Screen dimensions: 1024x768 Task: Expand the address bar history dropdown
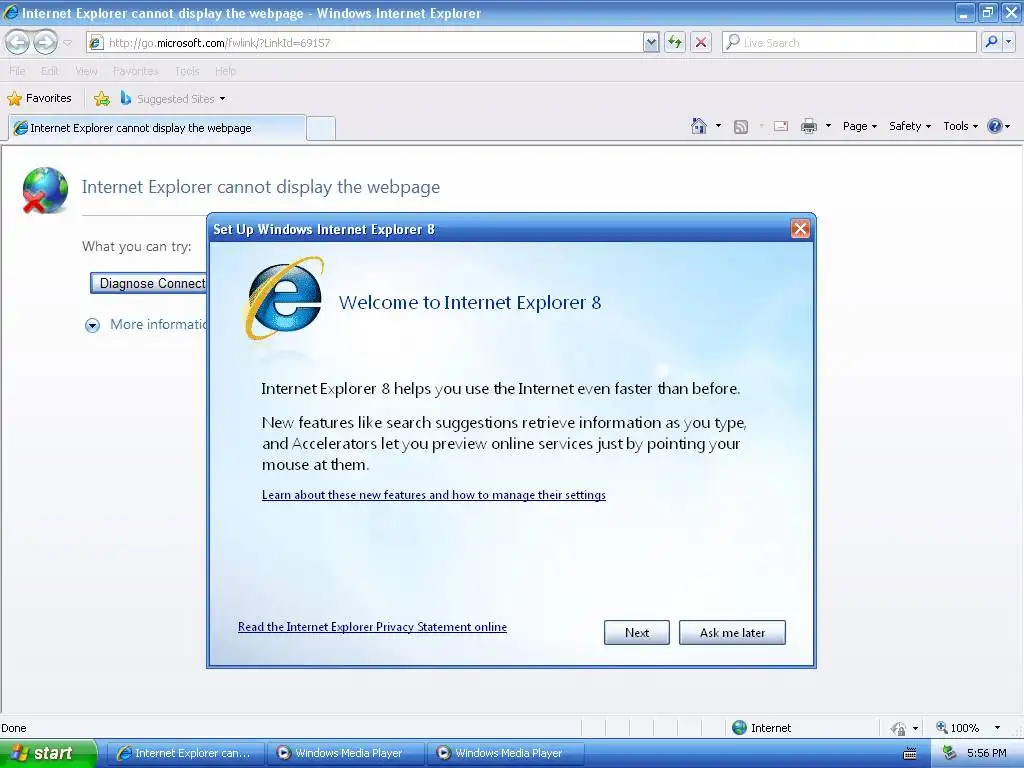(650, 42)
